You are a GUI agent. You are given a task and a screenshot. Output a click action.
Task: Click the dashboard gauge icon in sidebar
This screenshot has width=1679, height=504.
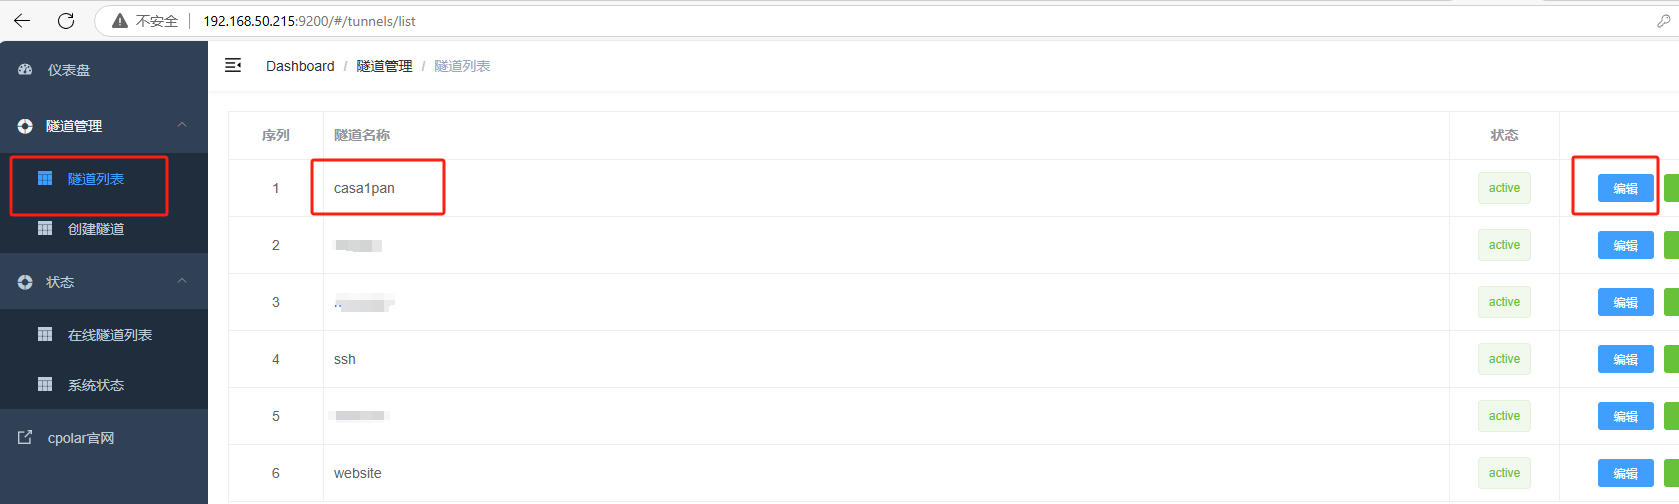point(25,69)
